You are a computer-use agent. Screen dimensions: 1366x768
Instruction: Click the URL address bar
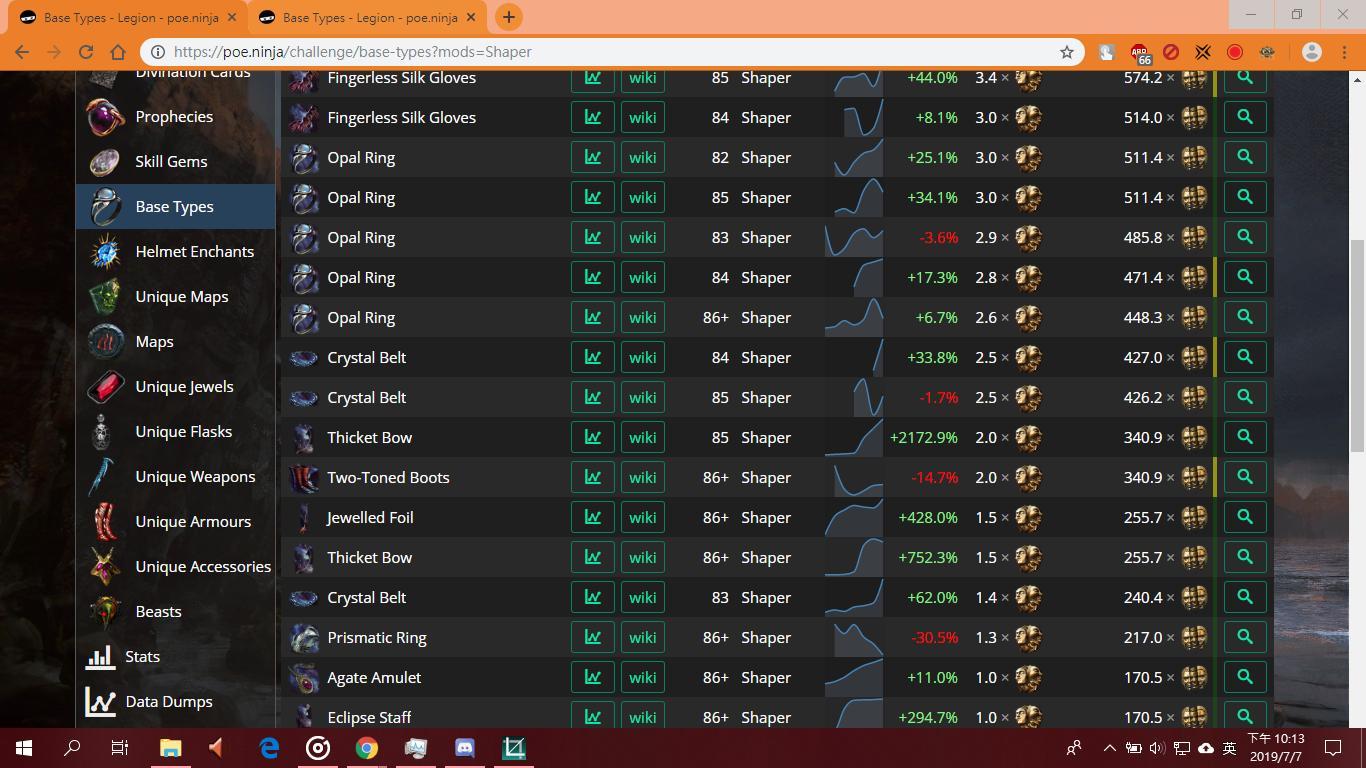coord(600,52)
